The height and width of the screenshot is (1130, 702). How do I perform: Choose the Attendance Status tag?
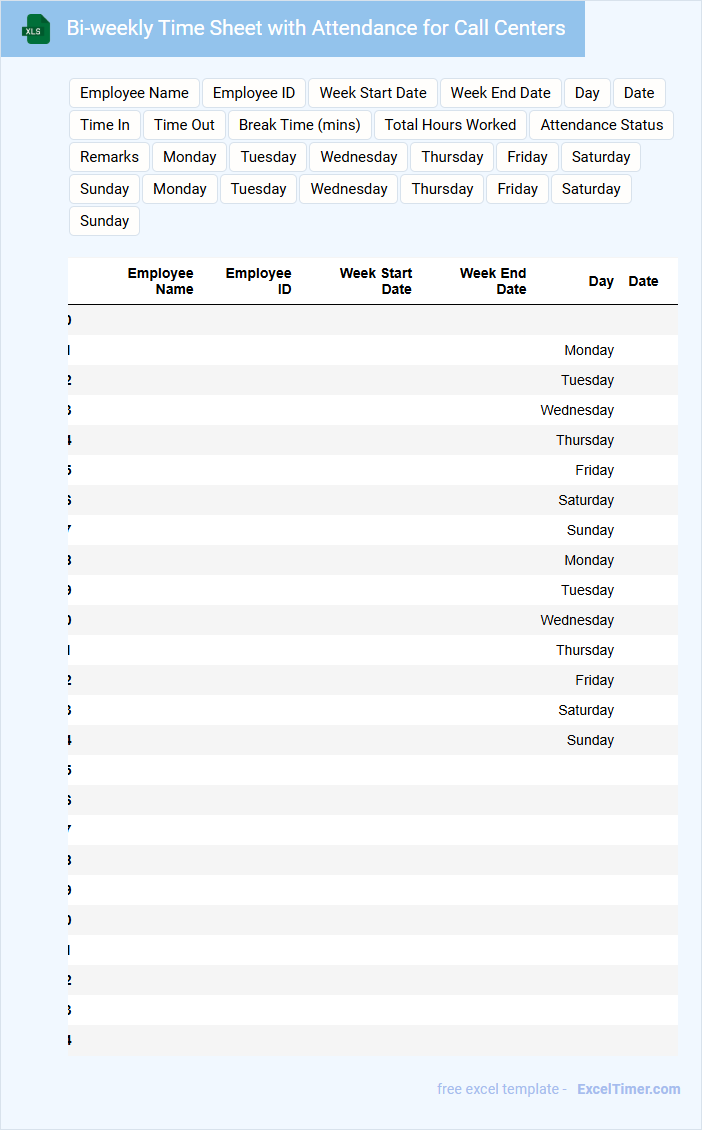[x=602, y=125]
